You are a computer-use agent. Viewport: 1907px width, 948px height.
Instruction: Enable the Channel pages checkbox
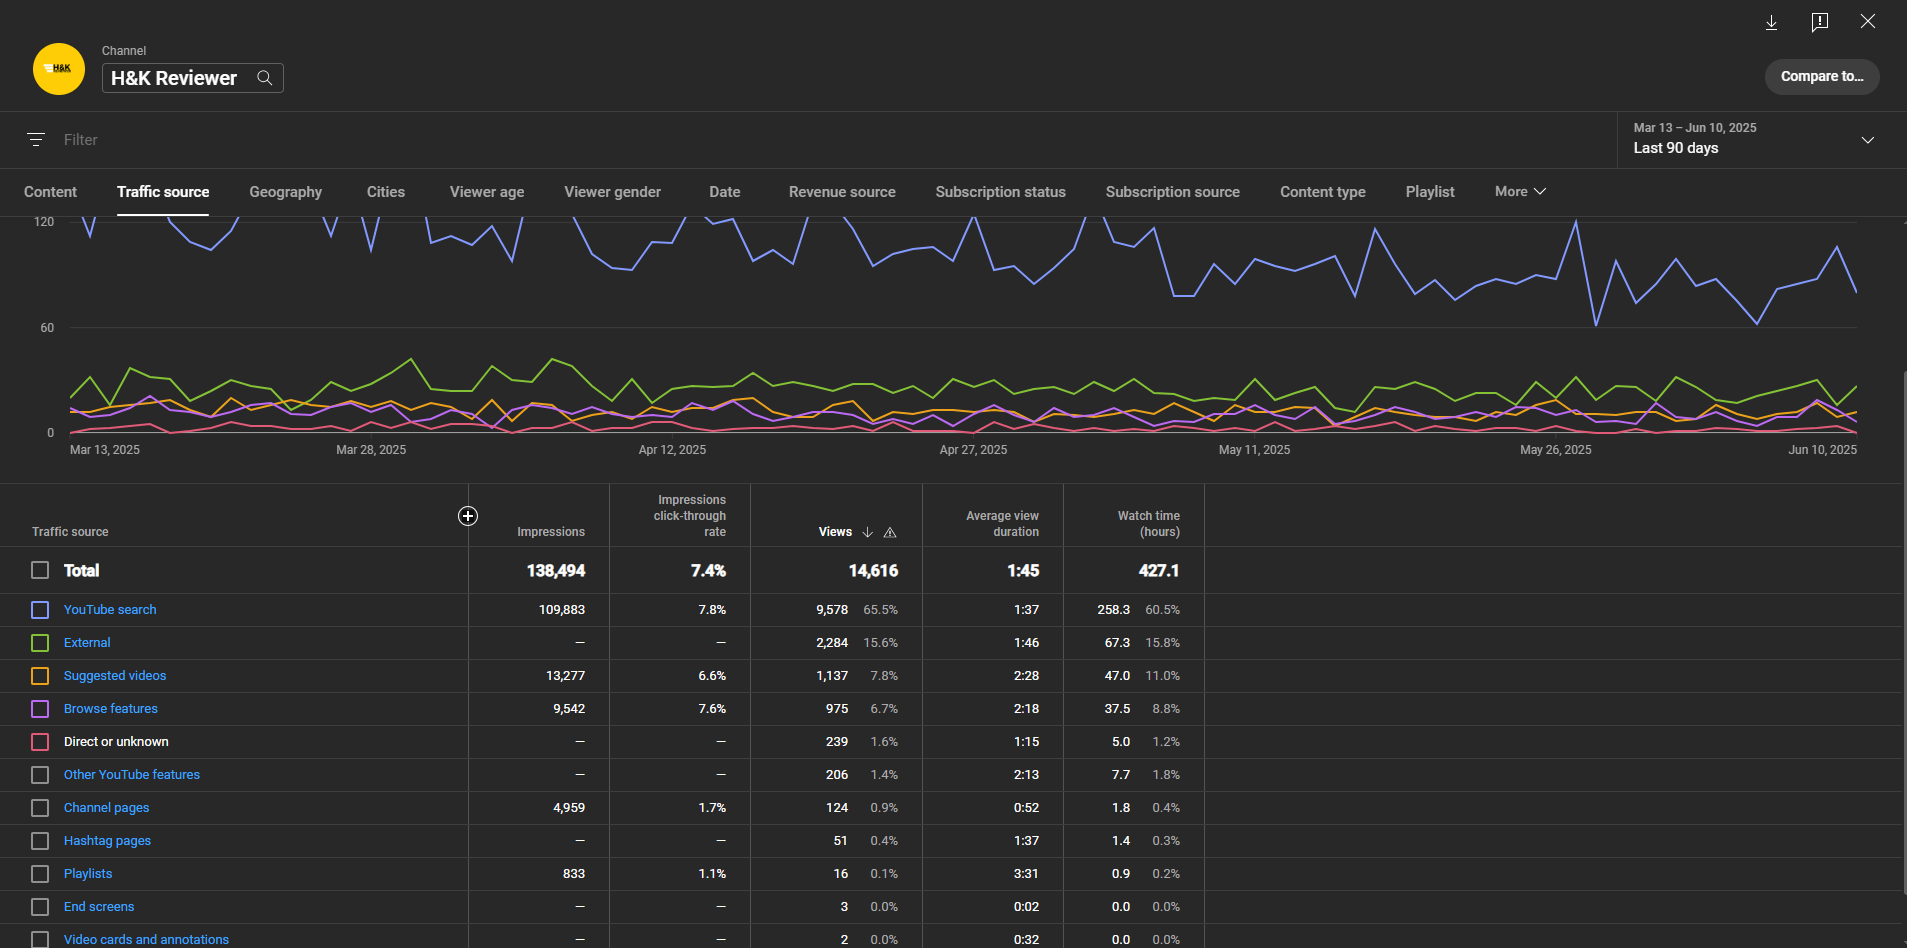40,808
